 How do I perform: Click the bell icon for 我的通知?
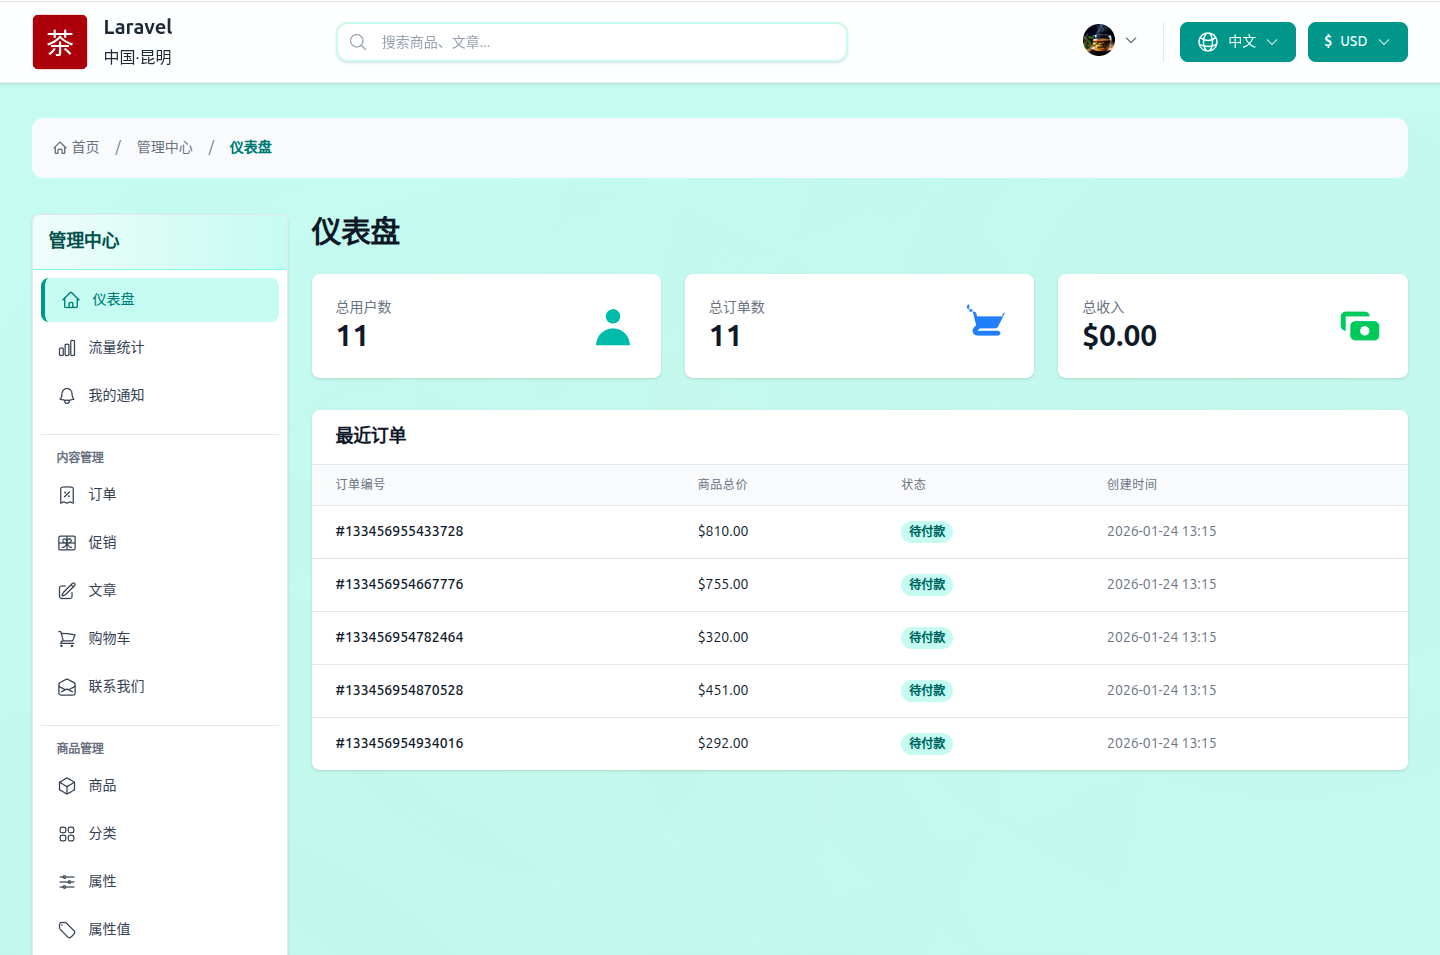click(67, 395)
